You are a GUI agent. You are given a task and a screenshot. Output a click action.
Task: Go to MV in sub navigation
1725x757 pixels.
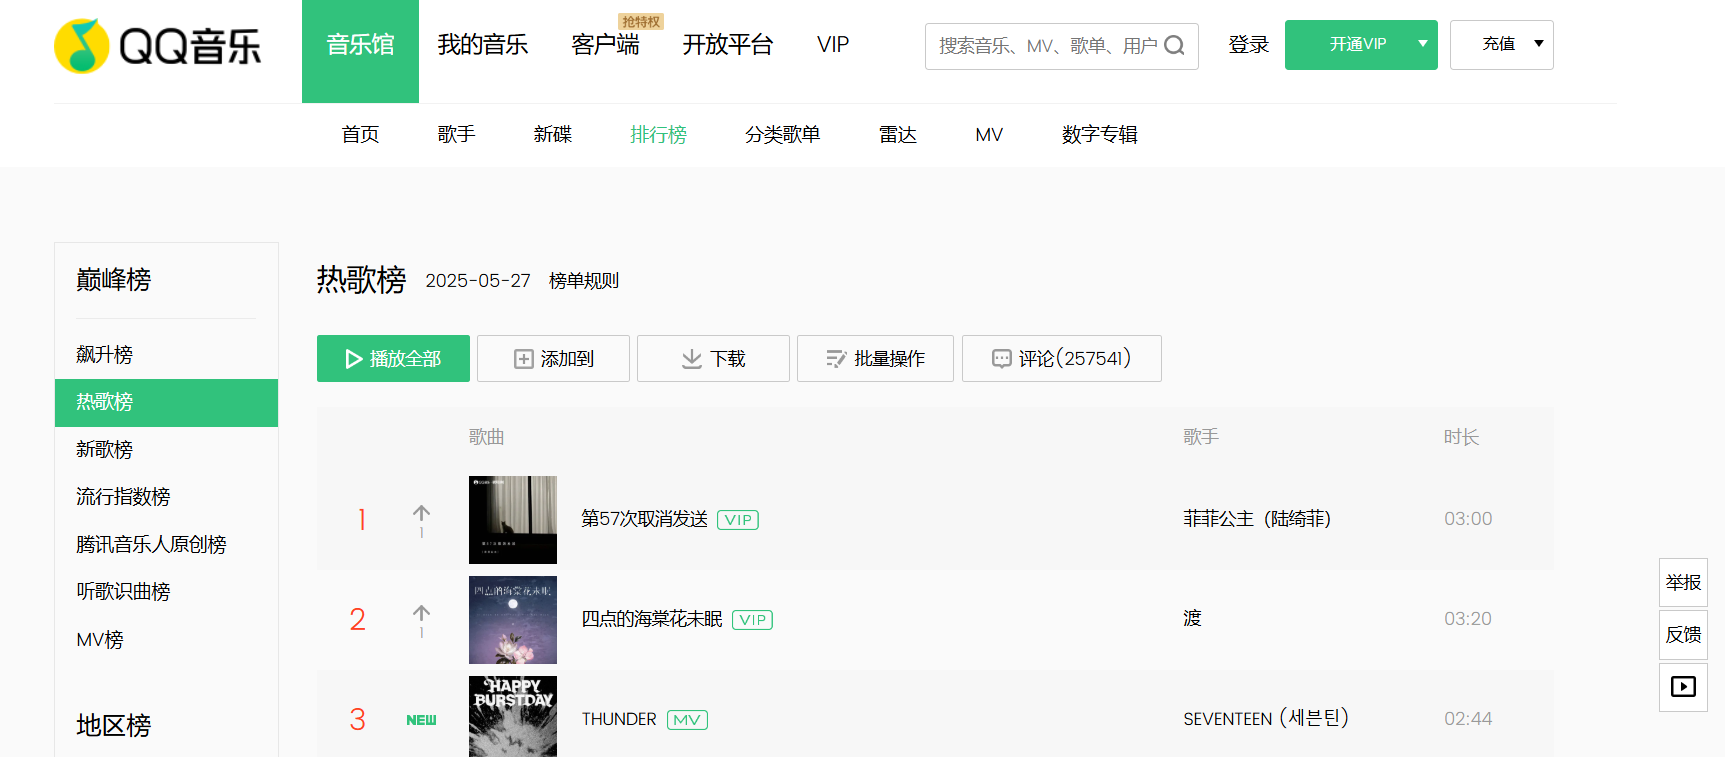[x=989, y=135]
